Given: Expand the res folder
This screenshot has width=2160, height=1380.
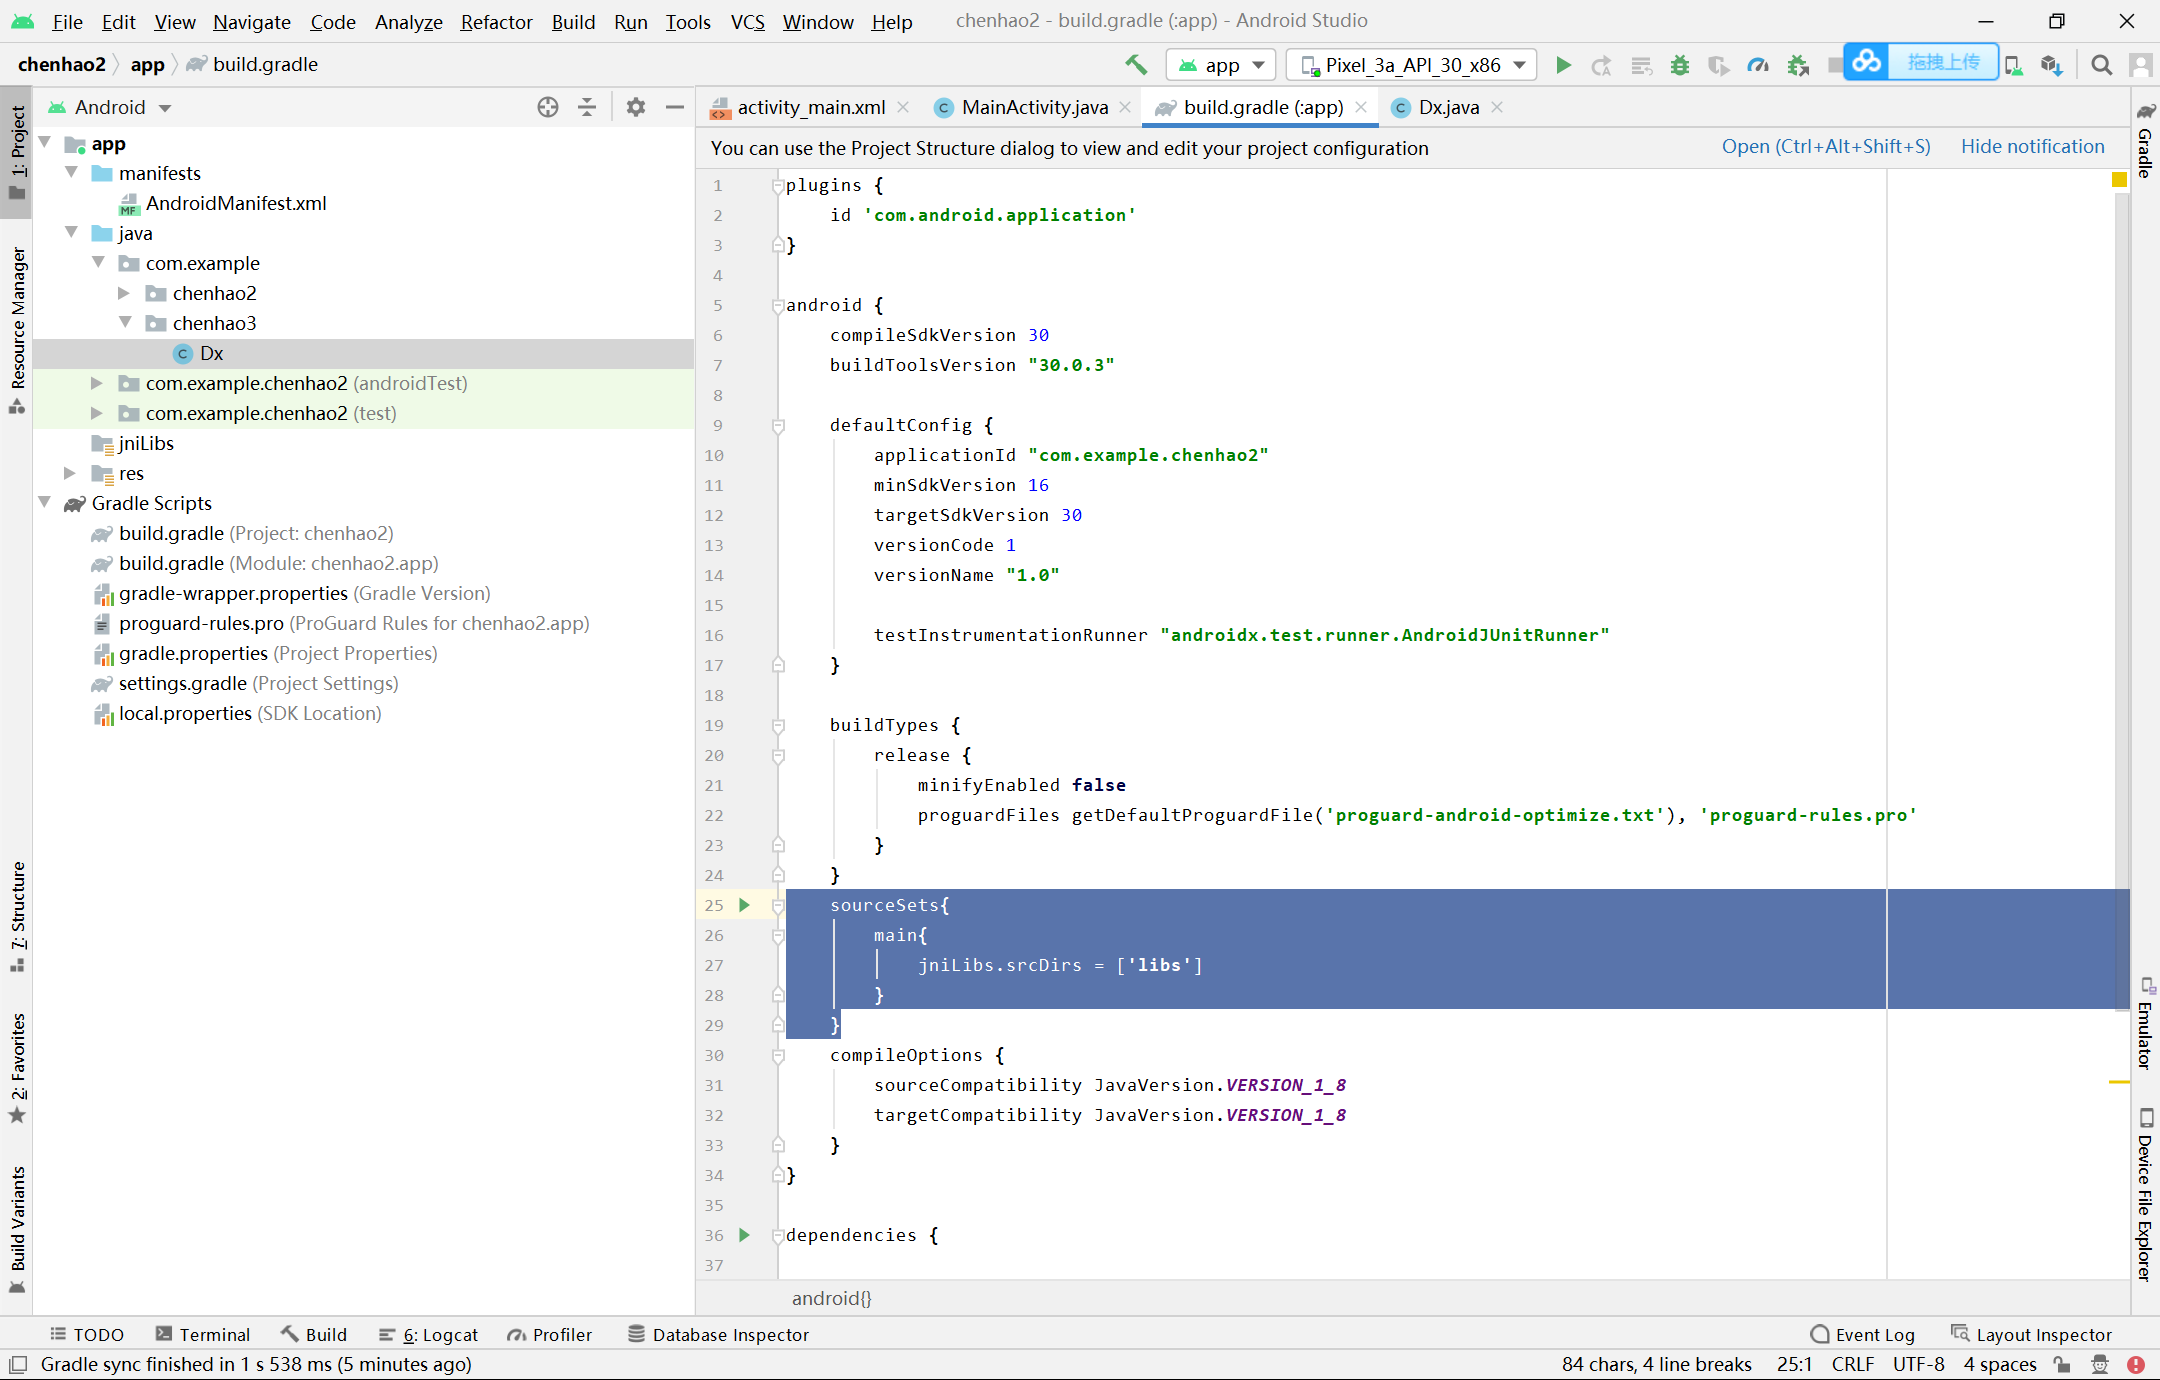Looking at the screenshot, I should point(68,472).
